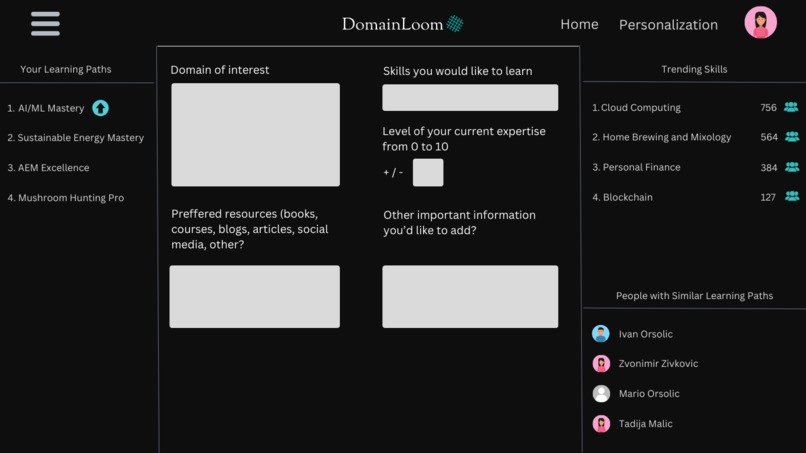This screenshot has height=453, width=806.
Task: Open Tadija Malic's avatar
Action: (x=601, y=424)
